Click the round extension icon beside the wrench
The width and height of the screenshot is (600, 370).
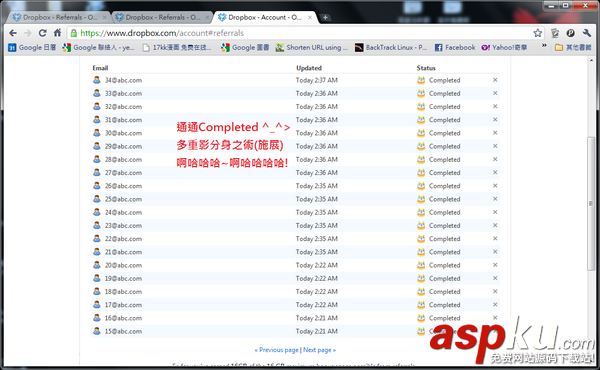point(571,33)
